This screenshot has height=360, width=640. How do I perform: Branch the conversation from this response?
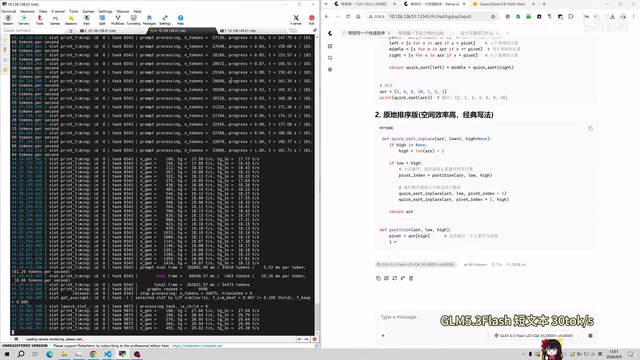[403, 278]
